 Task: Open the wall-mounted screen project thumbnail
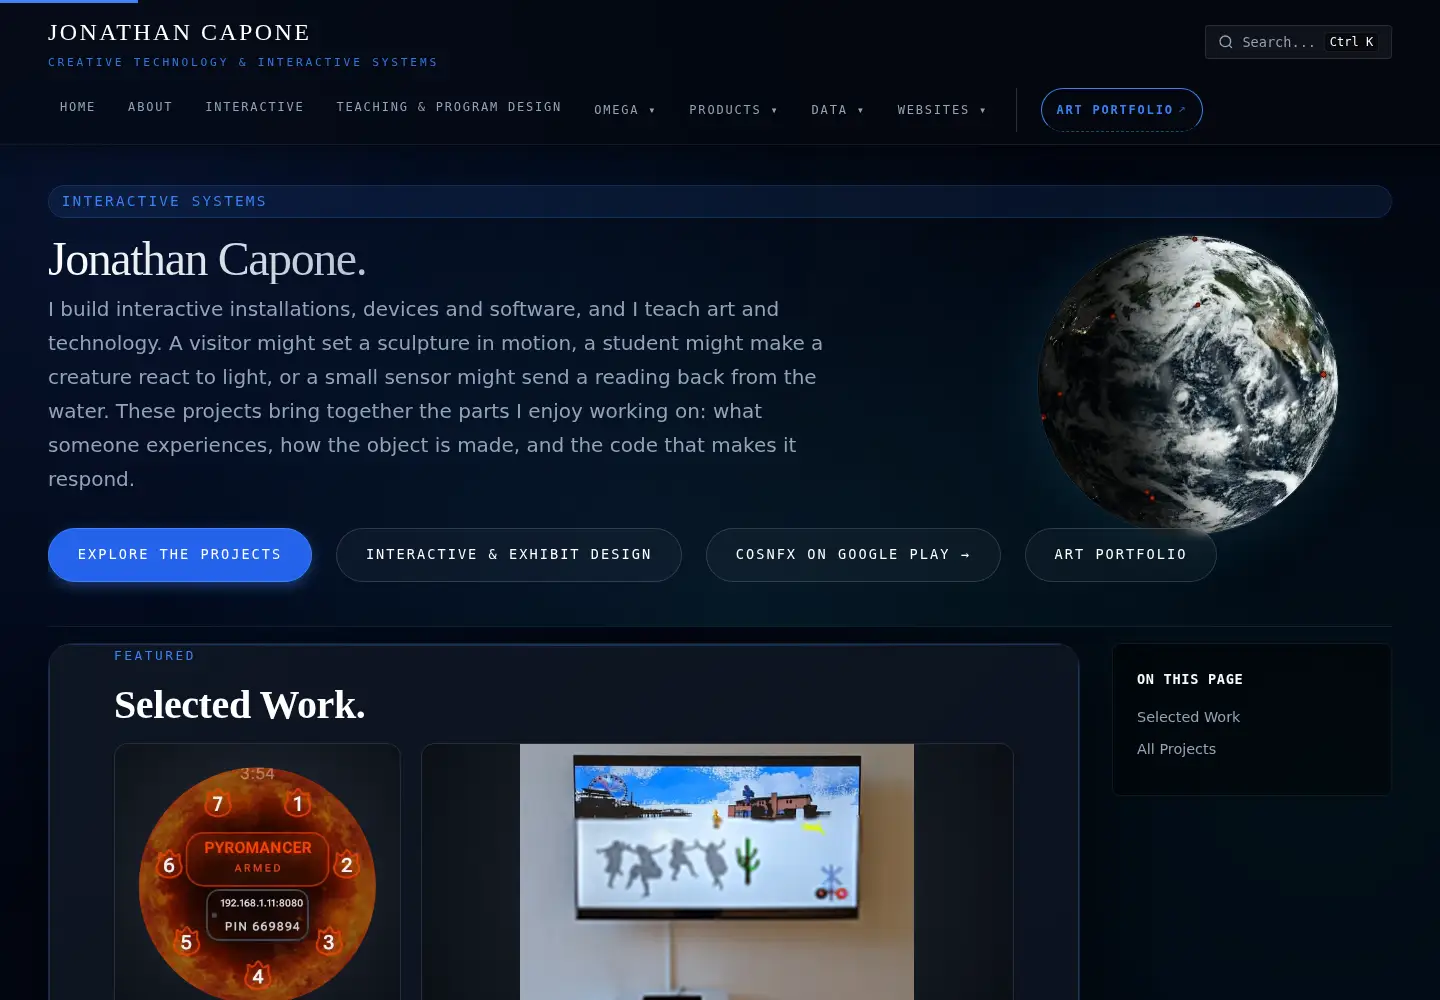(717, 872)
